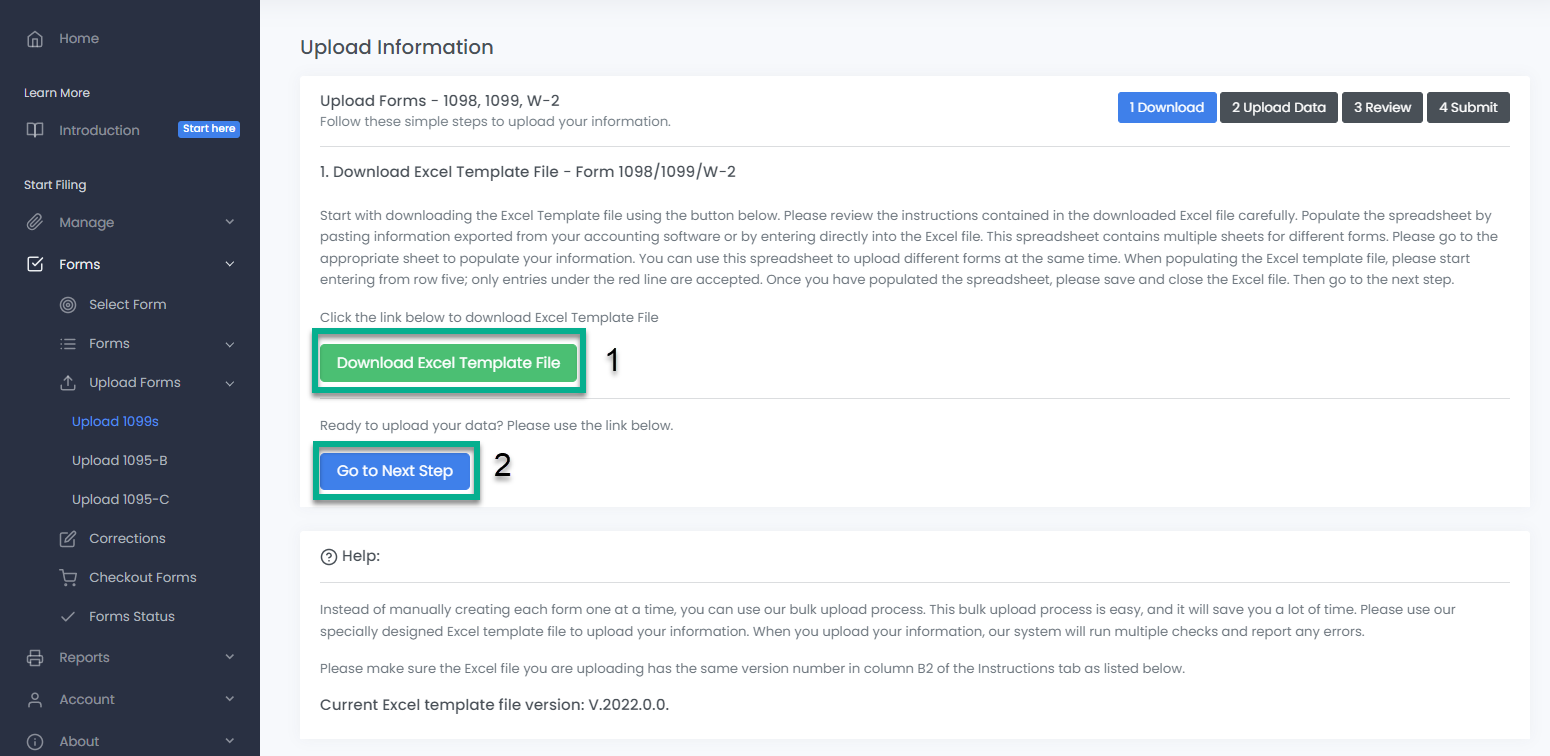The image size is (1550, 756).
Task: Click the Forms Status checkmark icon
Action: click(68, 617)
